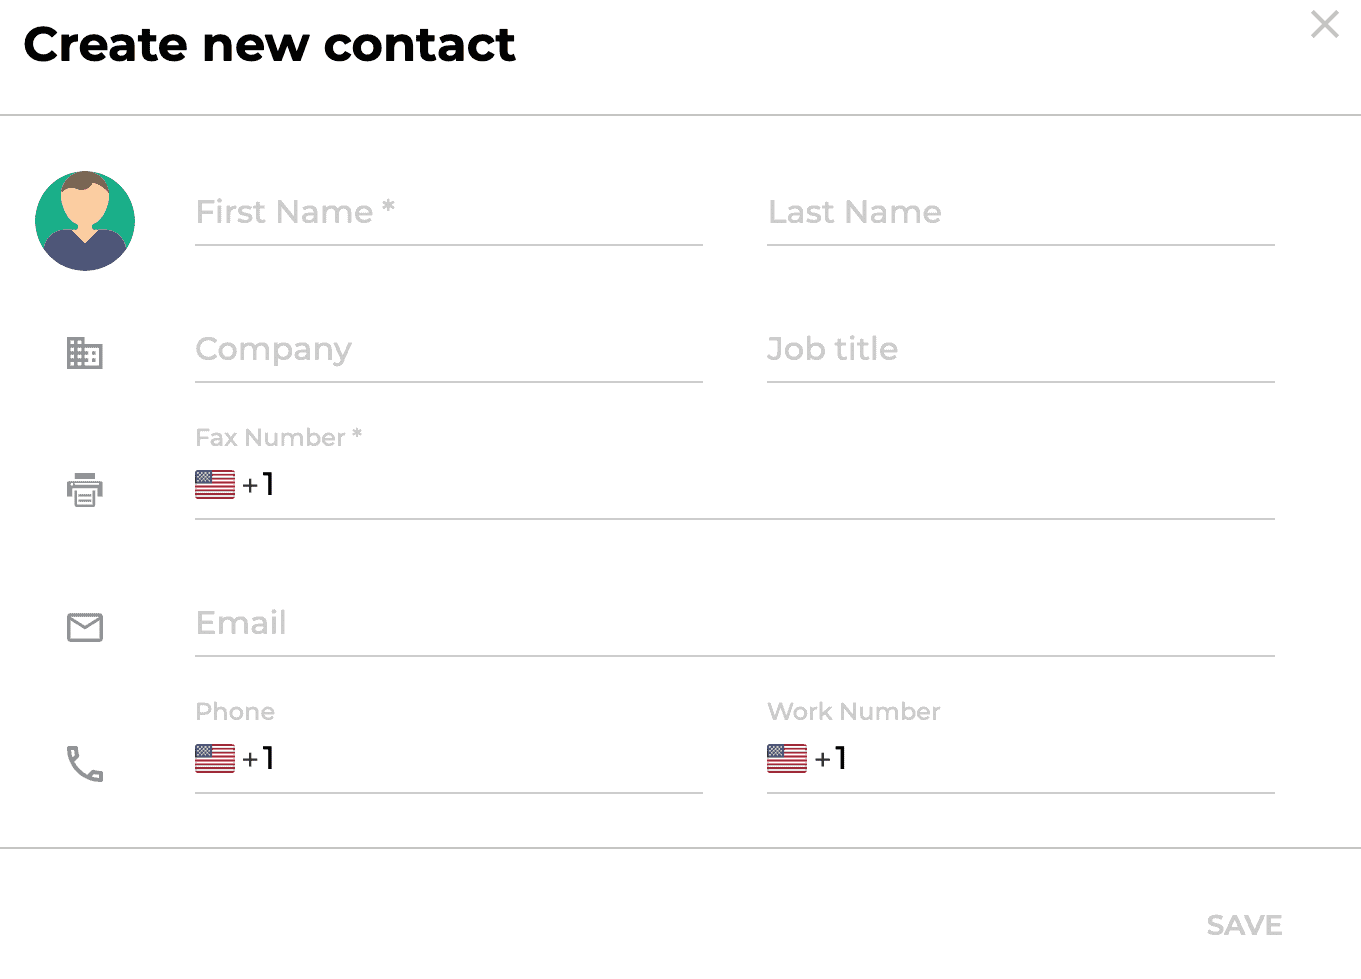Select the US flag next to Work Number
The width and height of the screenshot is (1361, 979).
coord(786,758)
